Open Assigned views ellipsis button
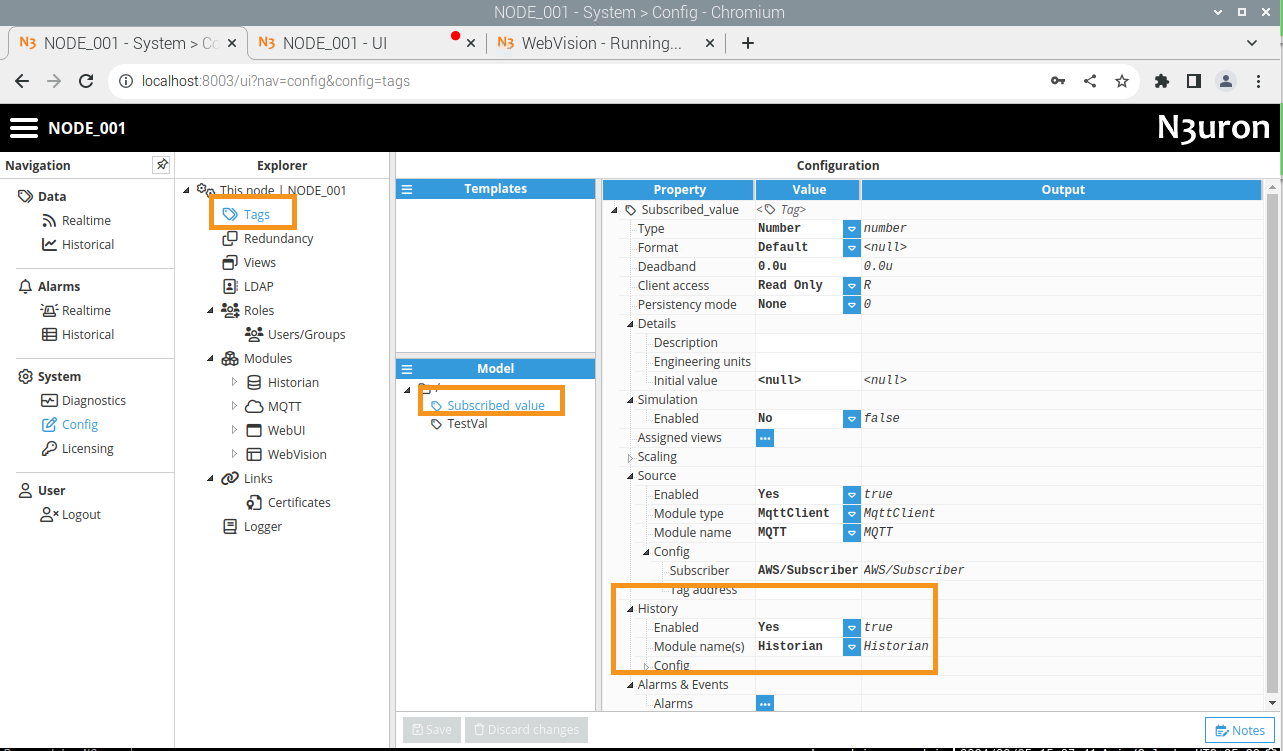 click(765, 438)
